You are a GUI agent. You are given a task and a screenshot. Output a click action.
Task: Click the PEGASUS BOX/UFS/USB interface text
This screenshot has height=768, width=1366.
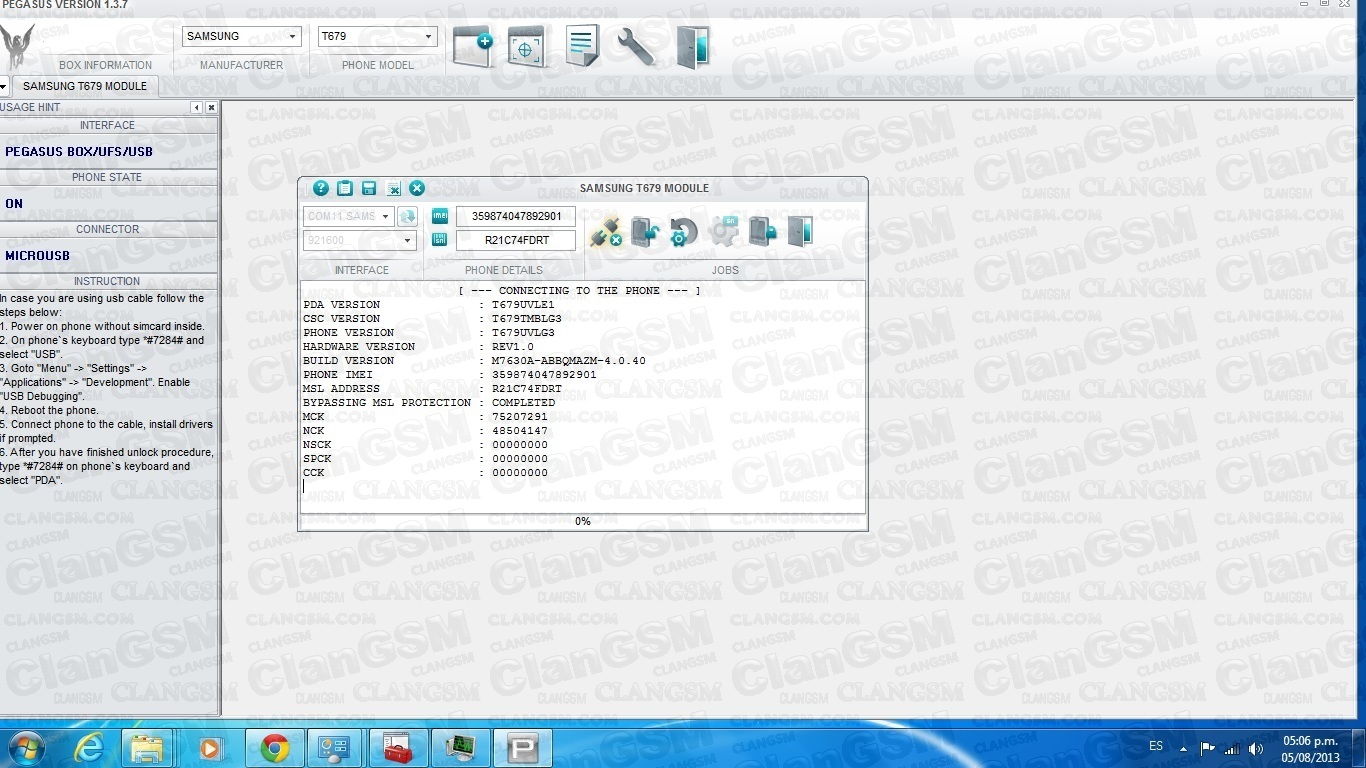[79, 152]
